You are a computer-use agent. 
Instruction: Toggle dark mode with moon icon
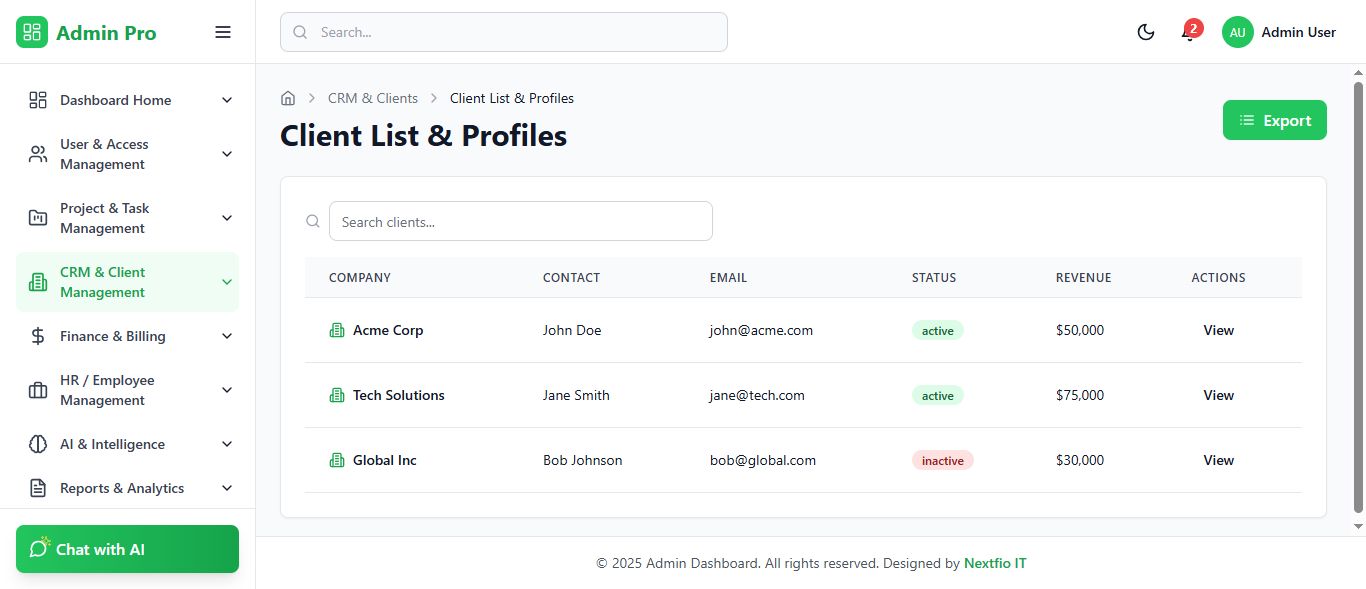1146,32
